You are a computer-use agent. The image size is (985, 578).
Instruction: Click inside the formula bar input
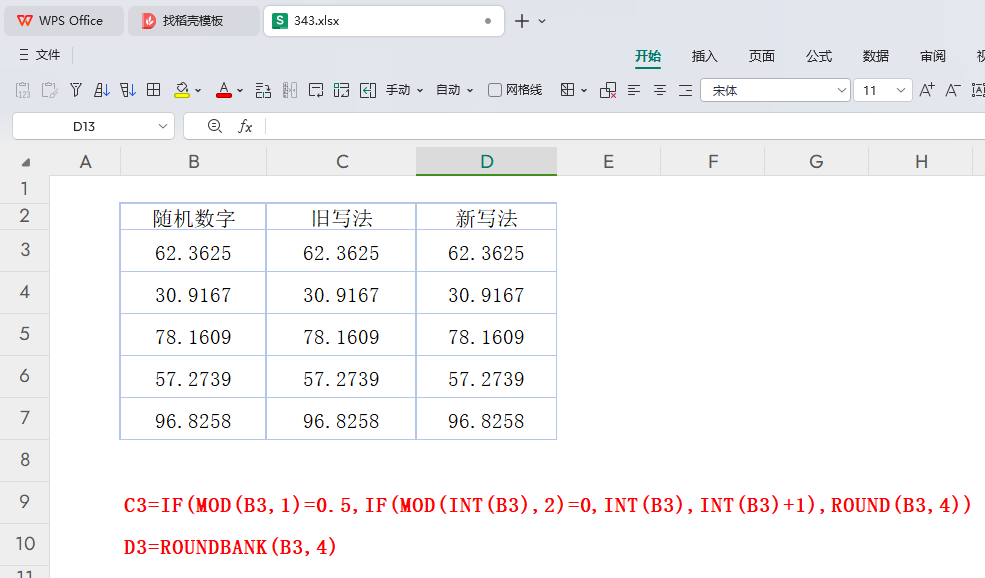[x=625, y=126]
